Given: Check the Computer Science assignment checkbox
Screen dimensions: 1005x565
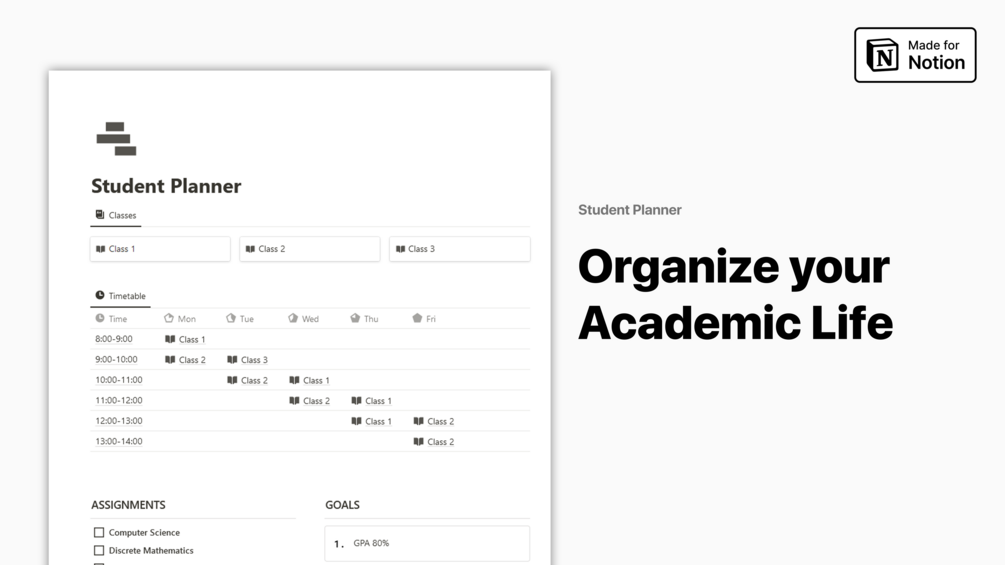Looking at the screenshot, I should pyautogui.click(x=99, y=532).
